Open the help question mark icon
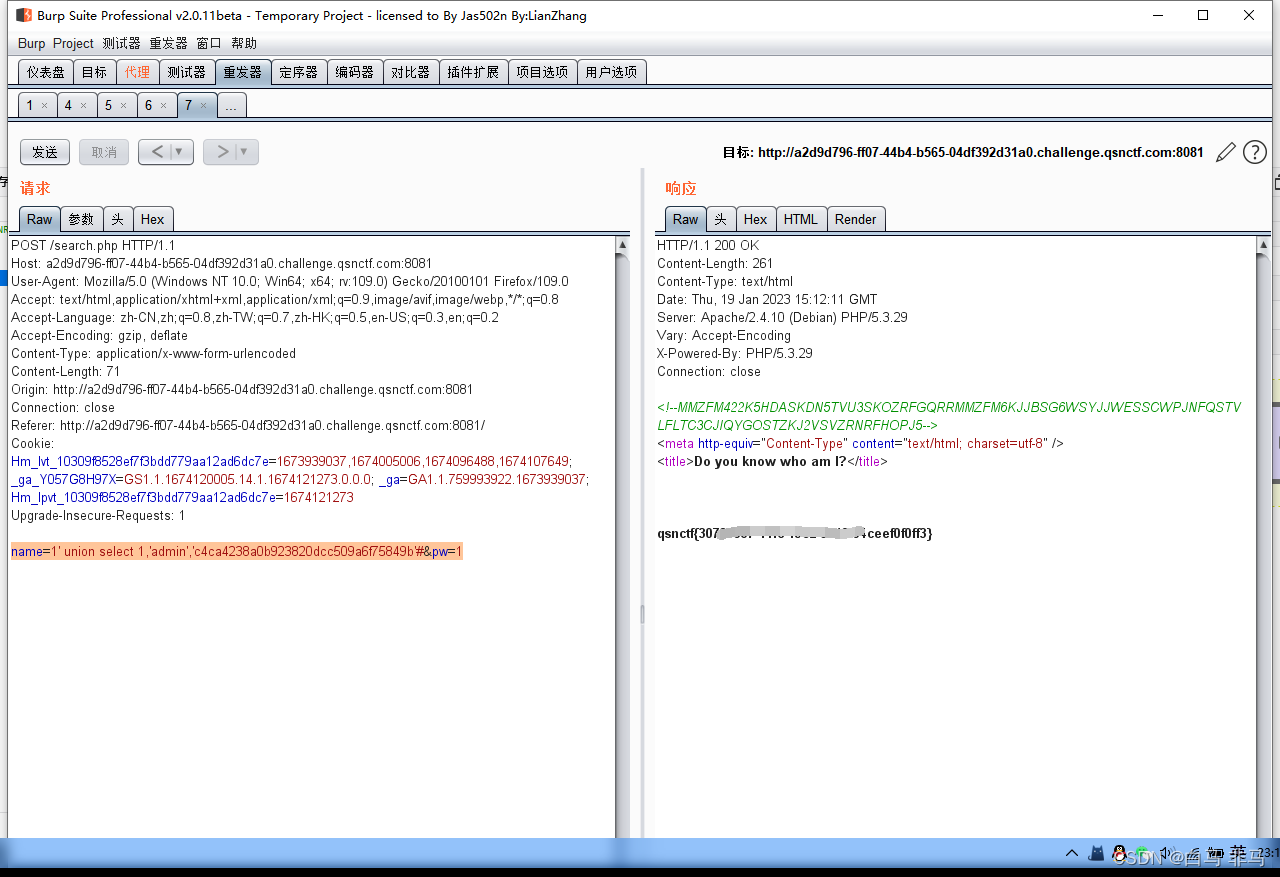 tap(1254, 152)
